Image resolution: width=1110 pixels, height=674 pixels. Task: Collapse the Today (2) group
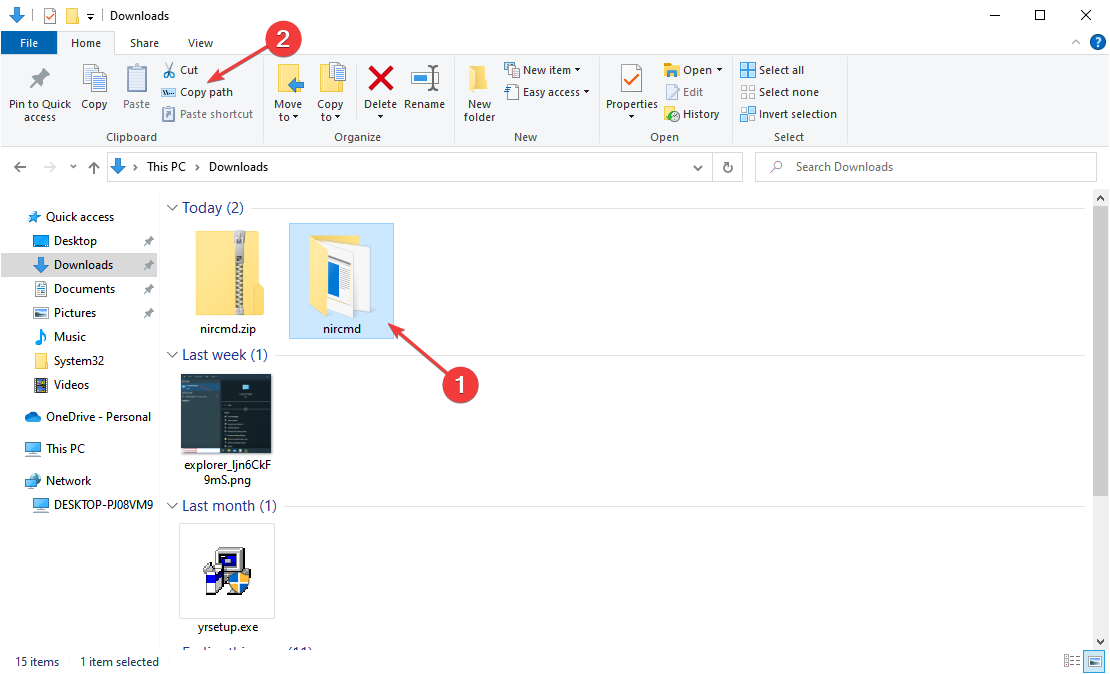pyautogui.click(x=172, y=208)
